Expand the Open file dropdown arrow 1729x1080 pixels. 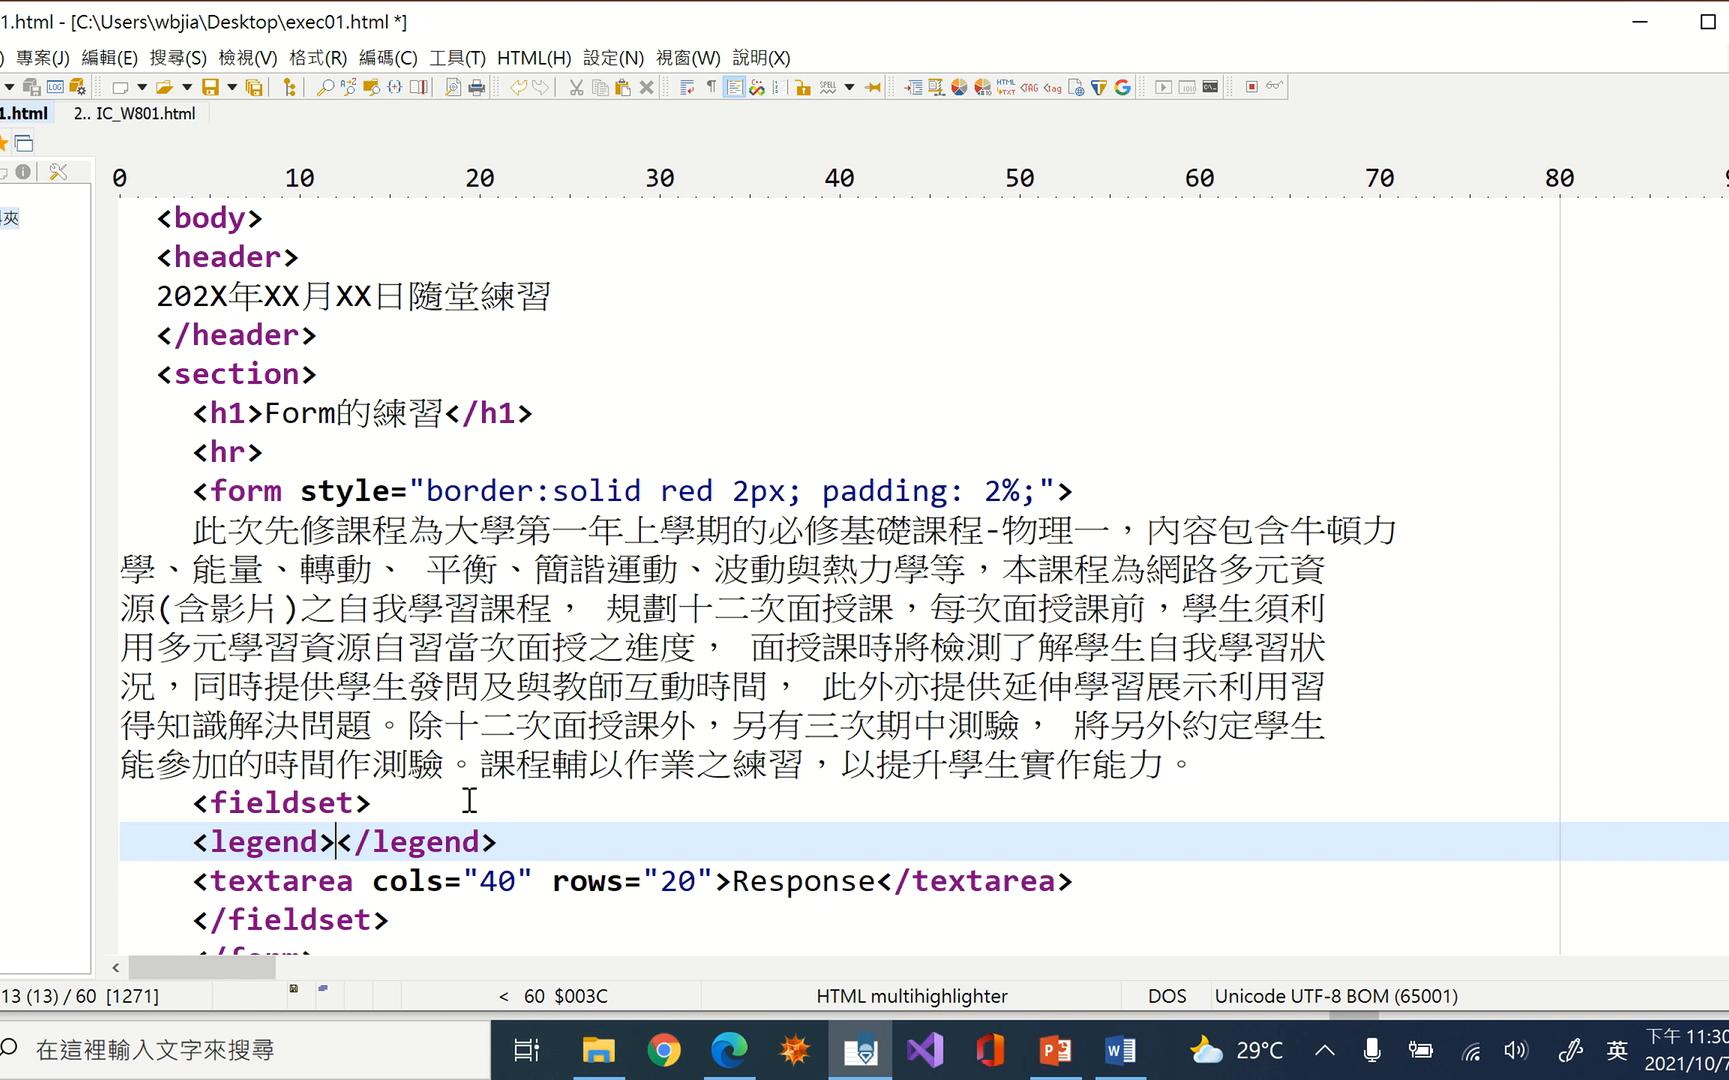[x=187, y=87]
